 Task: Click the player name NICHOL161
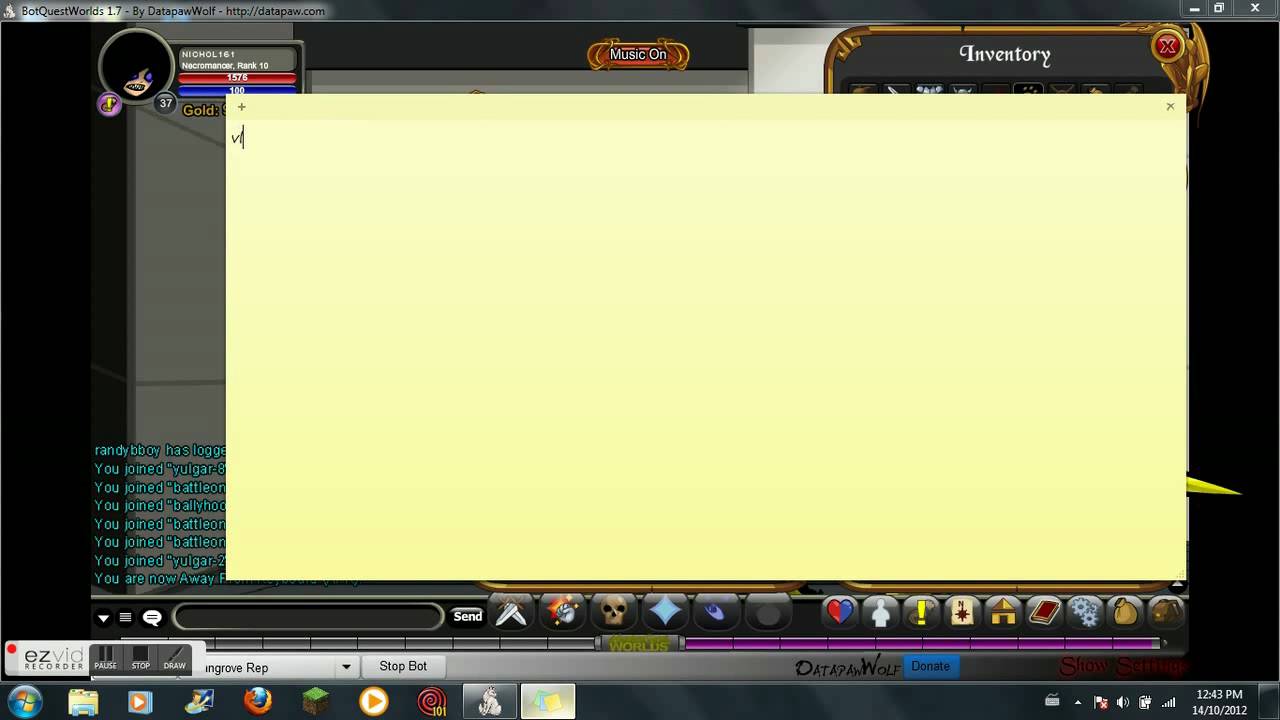coord(208,54)
